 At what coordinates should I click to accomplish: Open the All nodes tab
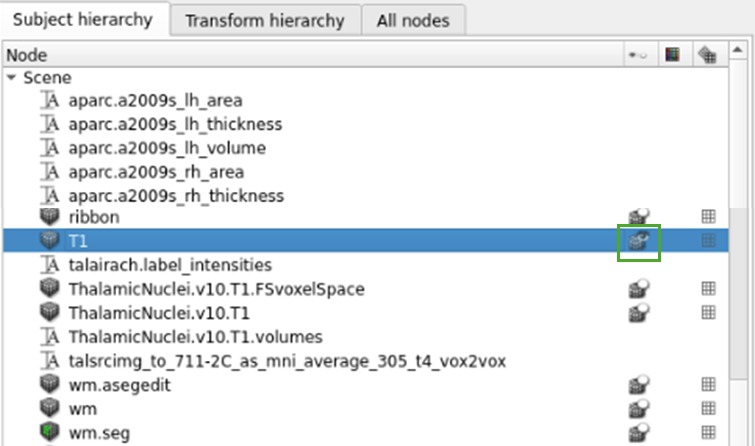coord(420,20)
